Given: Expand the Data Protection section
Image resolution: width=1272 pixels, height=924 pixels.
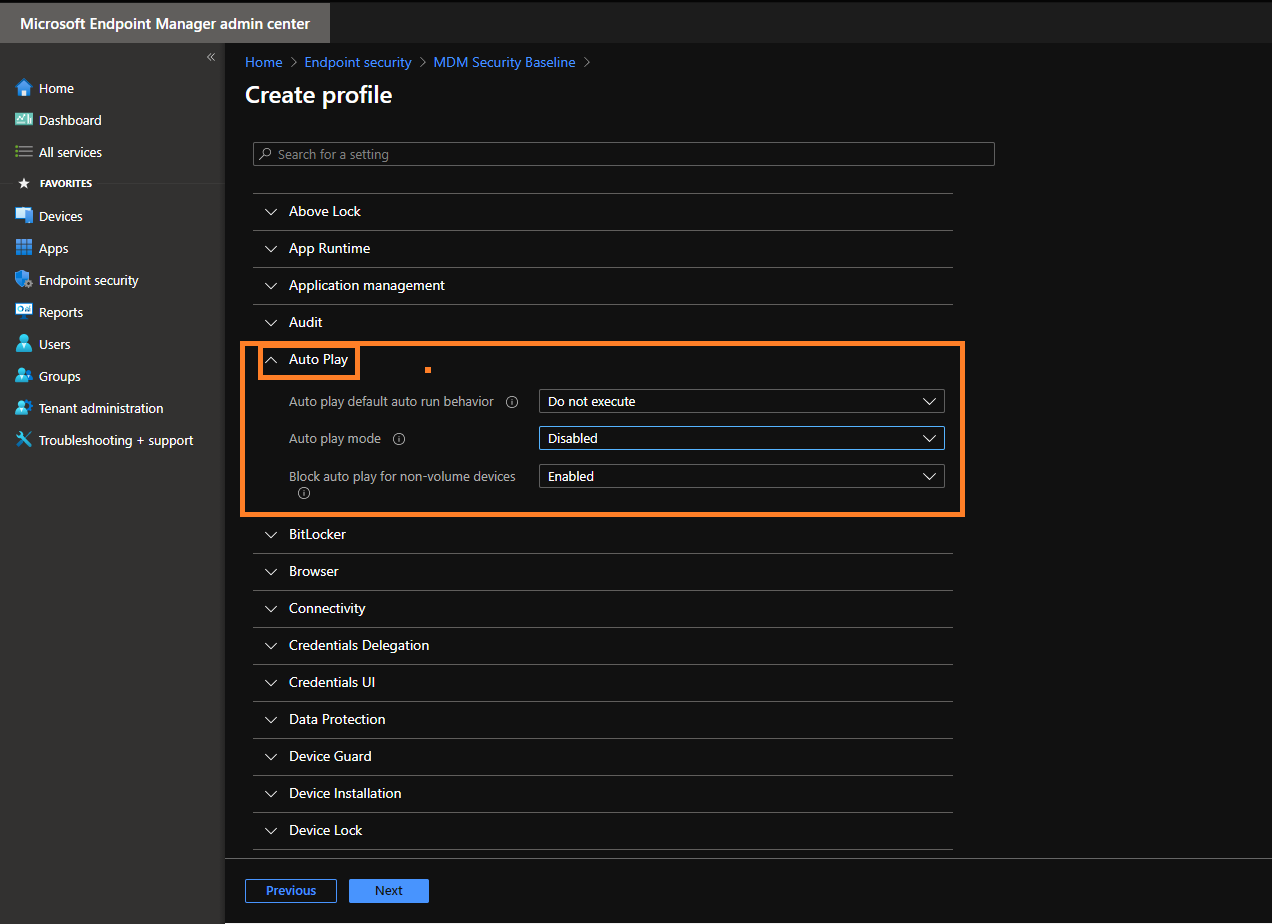Looking at the screenshot, I should (x=603, y=720).
